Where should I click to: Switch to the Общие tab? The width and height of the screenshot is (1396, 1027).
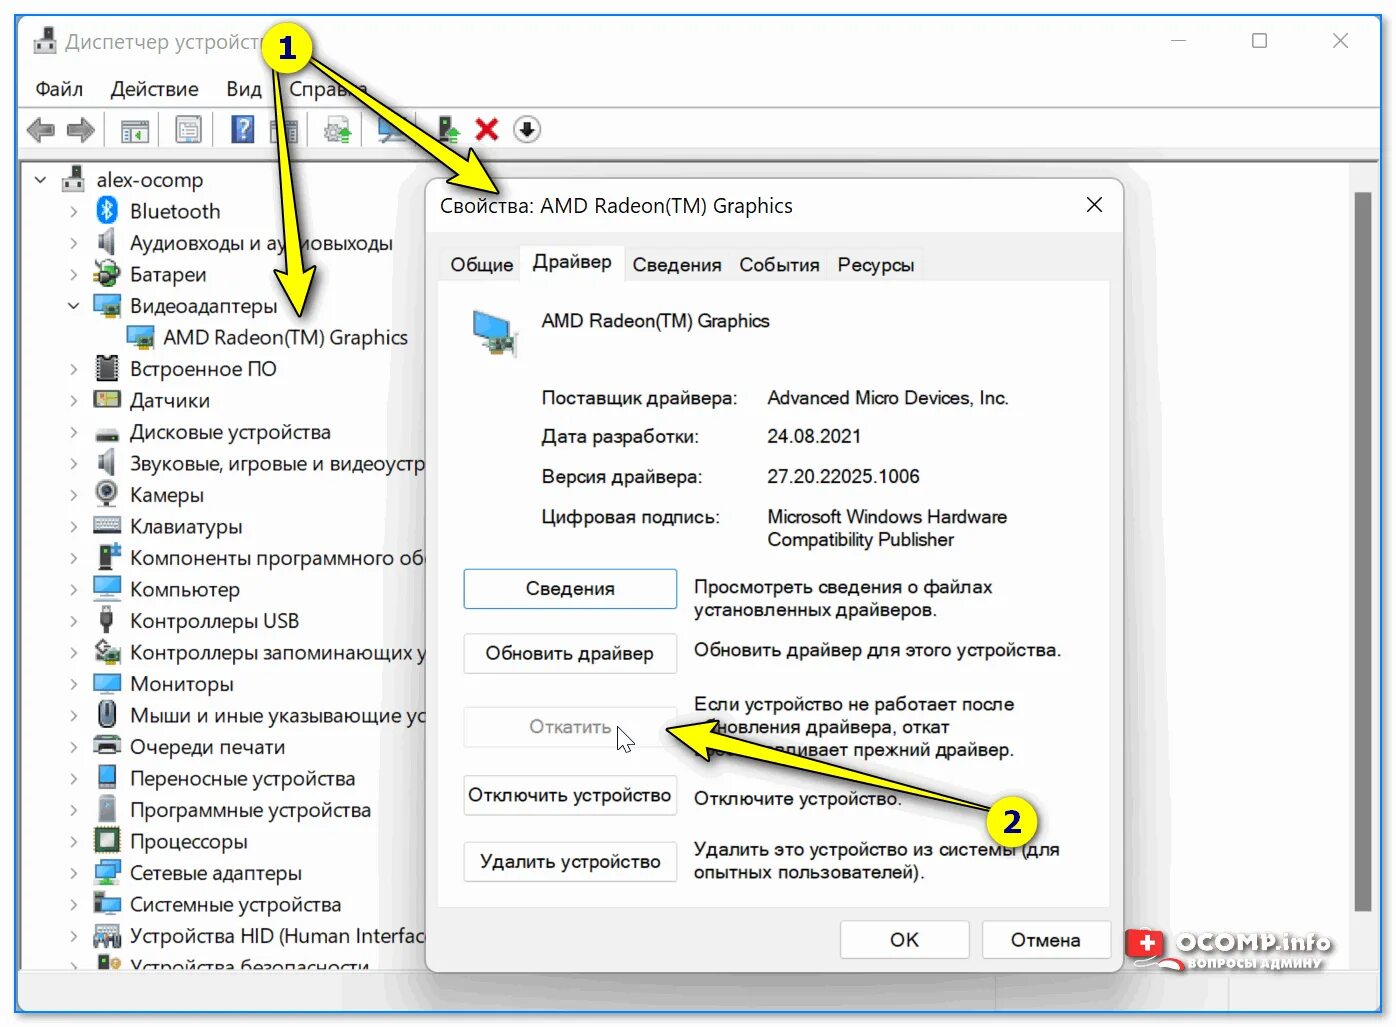(x=481, y=265)
